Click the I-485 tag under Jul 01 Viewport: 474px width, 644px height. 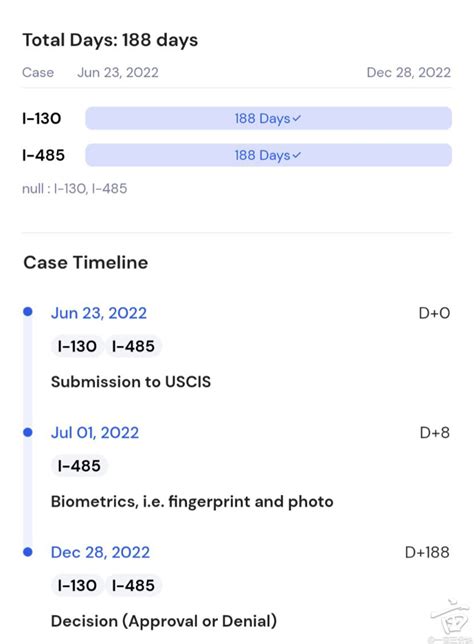tap(79, 466)
